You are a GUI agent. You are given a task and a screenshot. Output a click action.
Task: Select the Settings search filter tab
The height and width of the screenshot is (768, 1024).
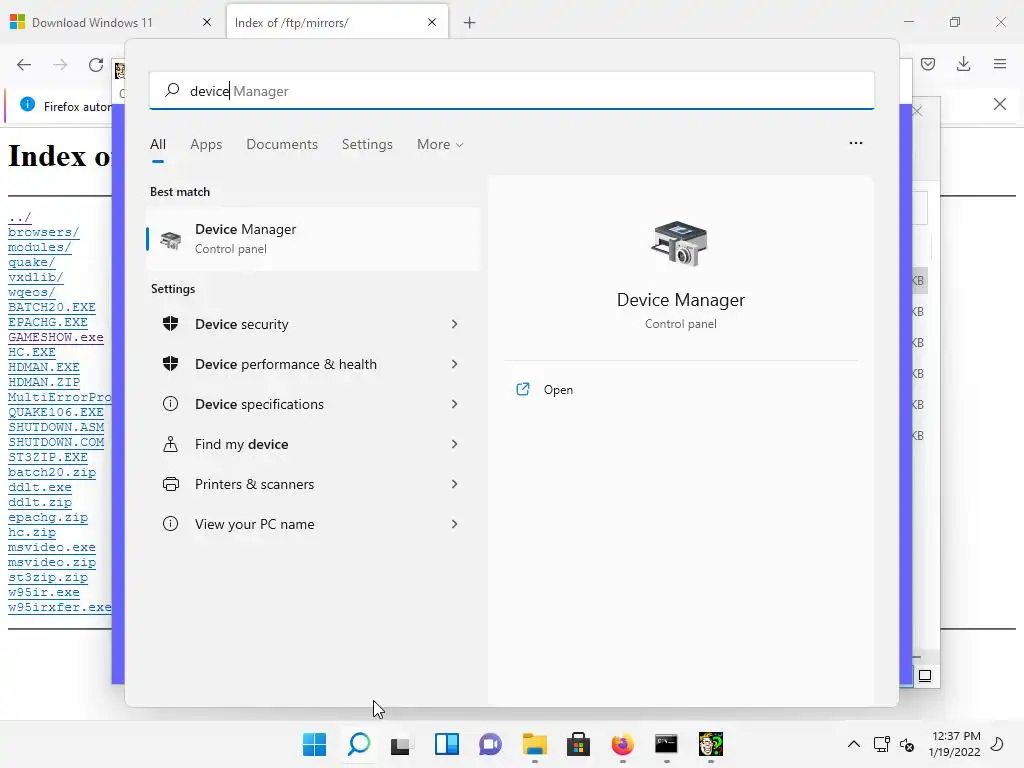click(367, 144)
